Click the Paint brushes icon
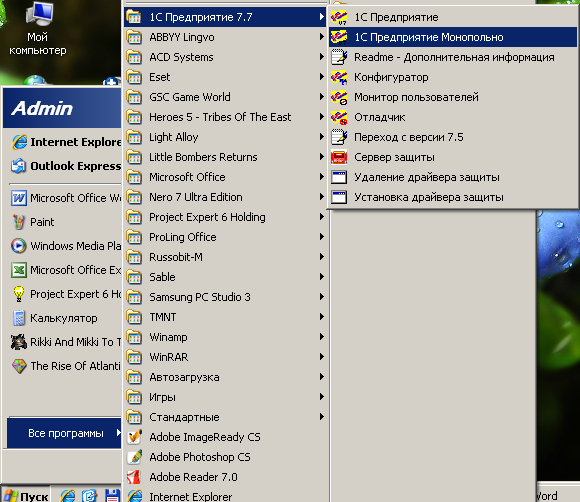Viewport: 580px width, 502px height. pos(18,222)
